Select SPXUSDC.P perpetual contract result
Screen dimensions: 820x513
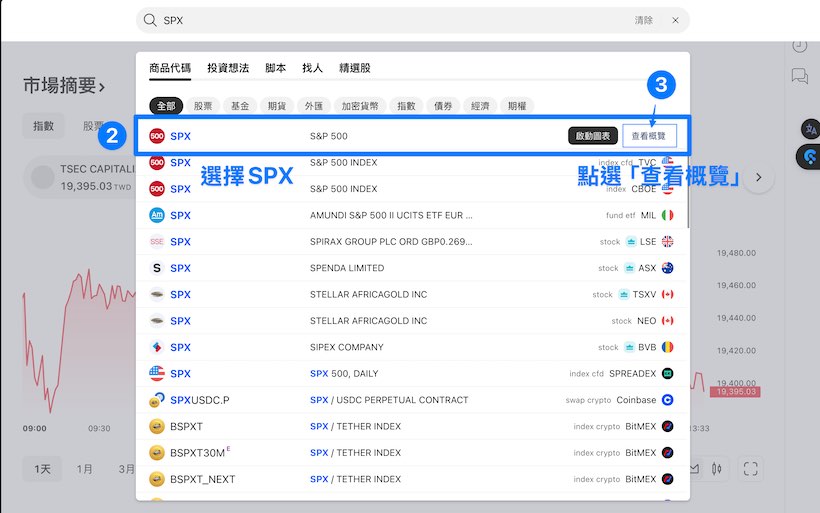click(x=412, y=400)
